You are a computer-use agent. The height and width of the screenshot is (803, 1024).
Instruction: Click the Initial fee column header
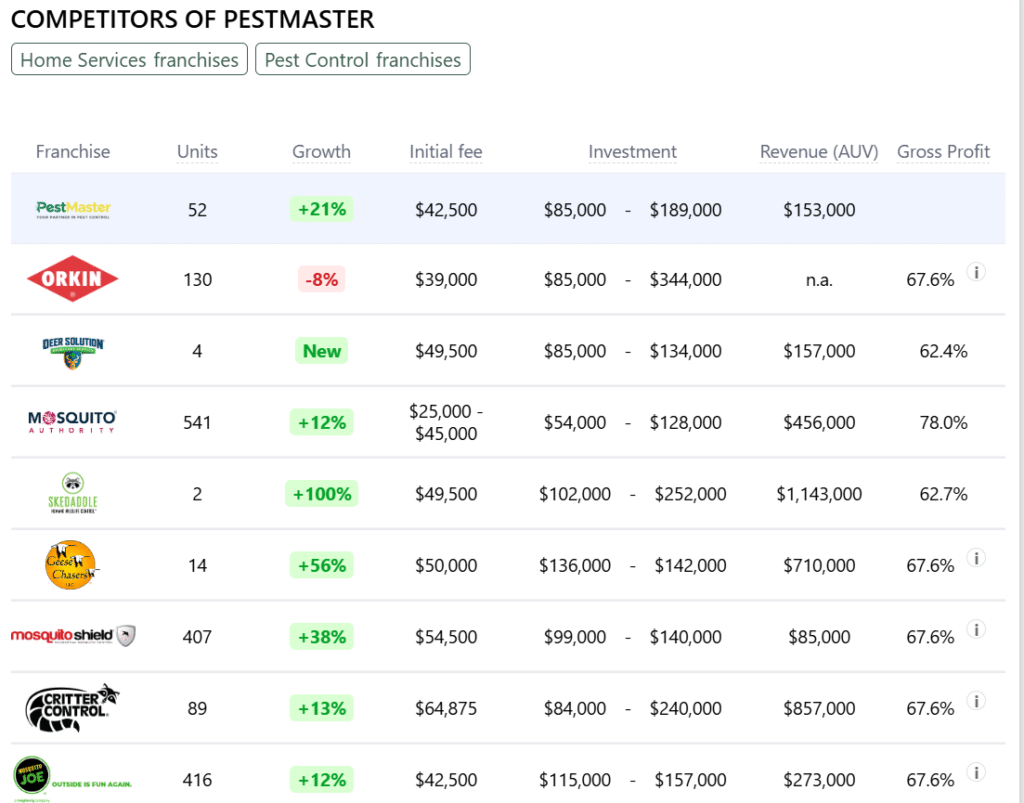tap(446, 151)
